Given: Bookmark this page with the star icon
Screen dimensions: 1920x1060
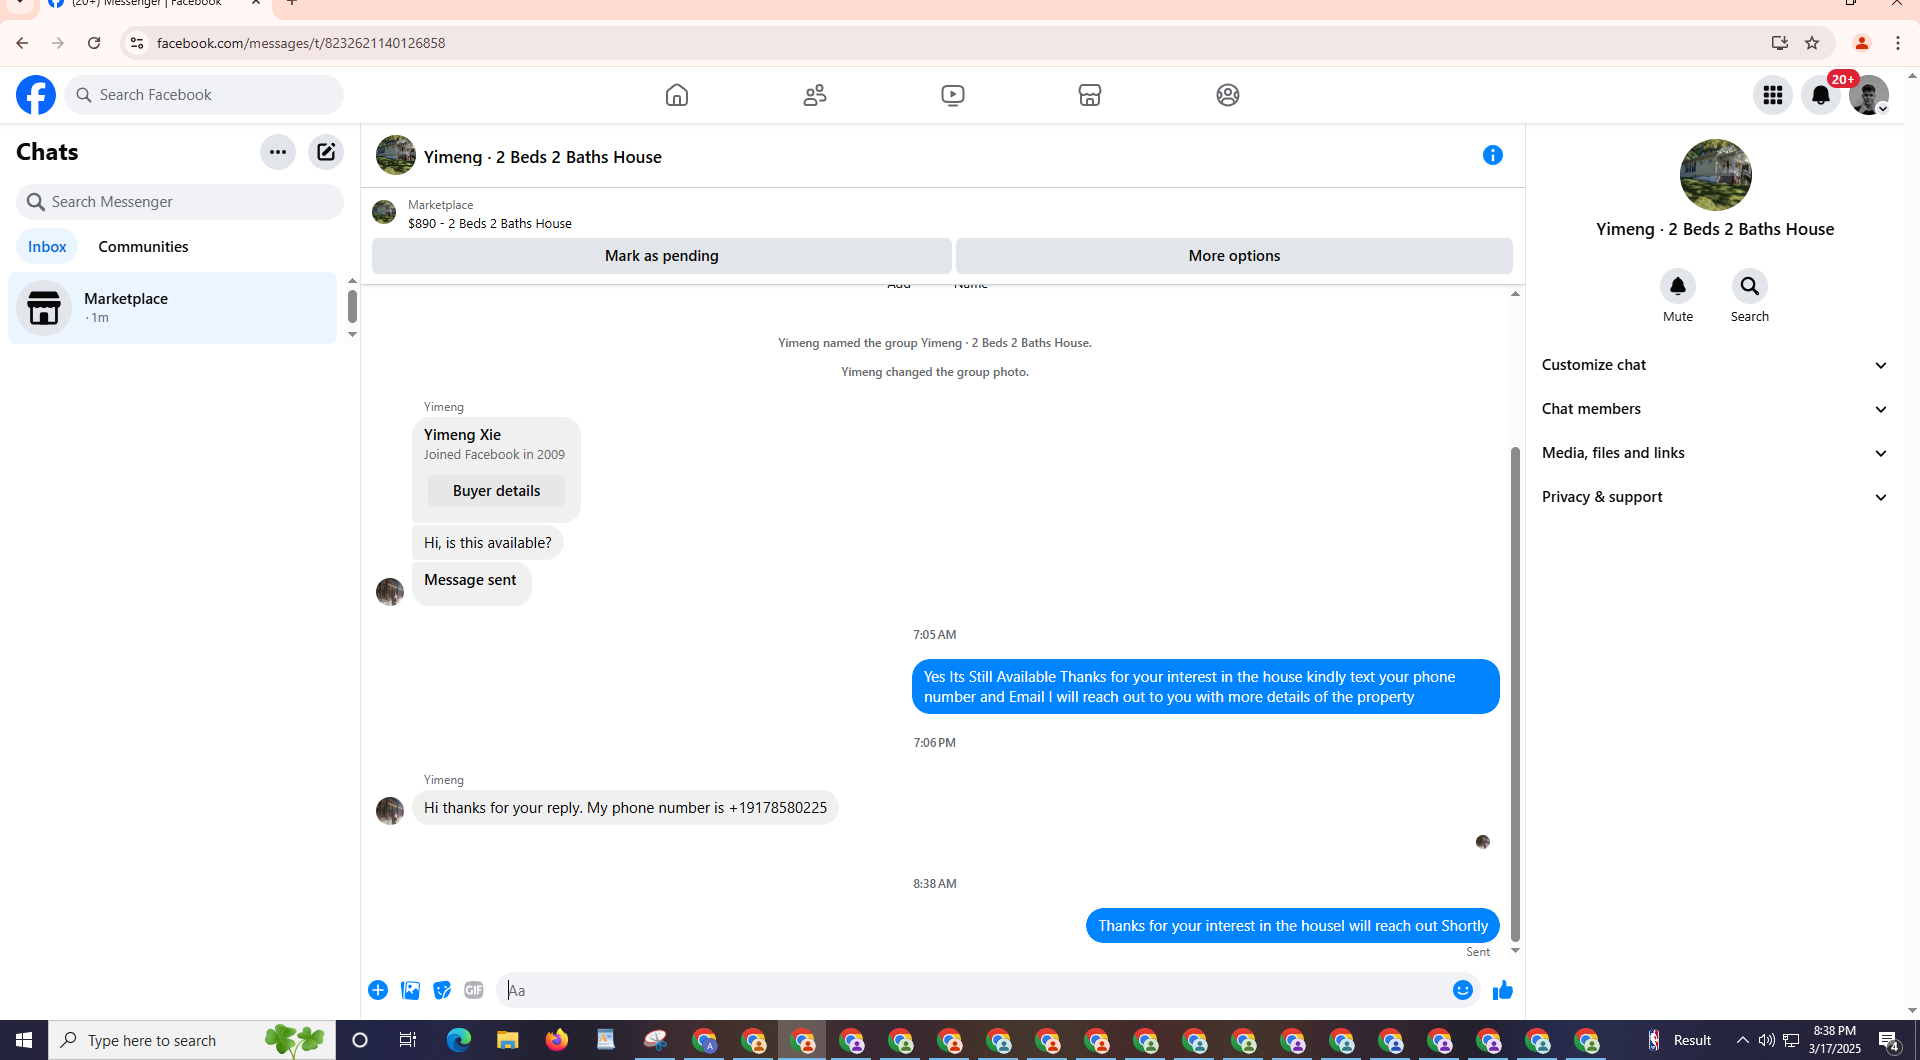Looking at the screenshot, I should click(x=1812, y=43).
